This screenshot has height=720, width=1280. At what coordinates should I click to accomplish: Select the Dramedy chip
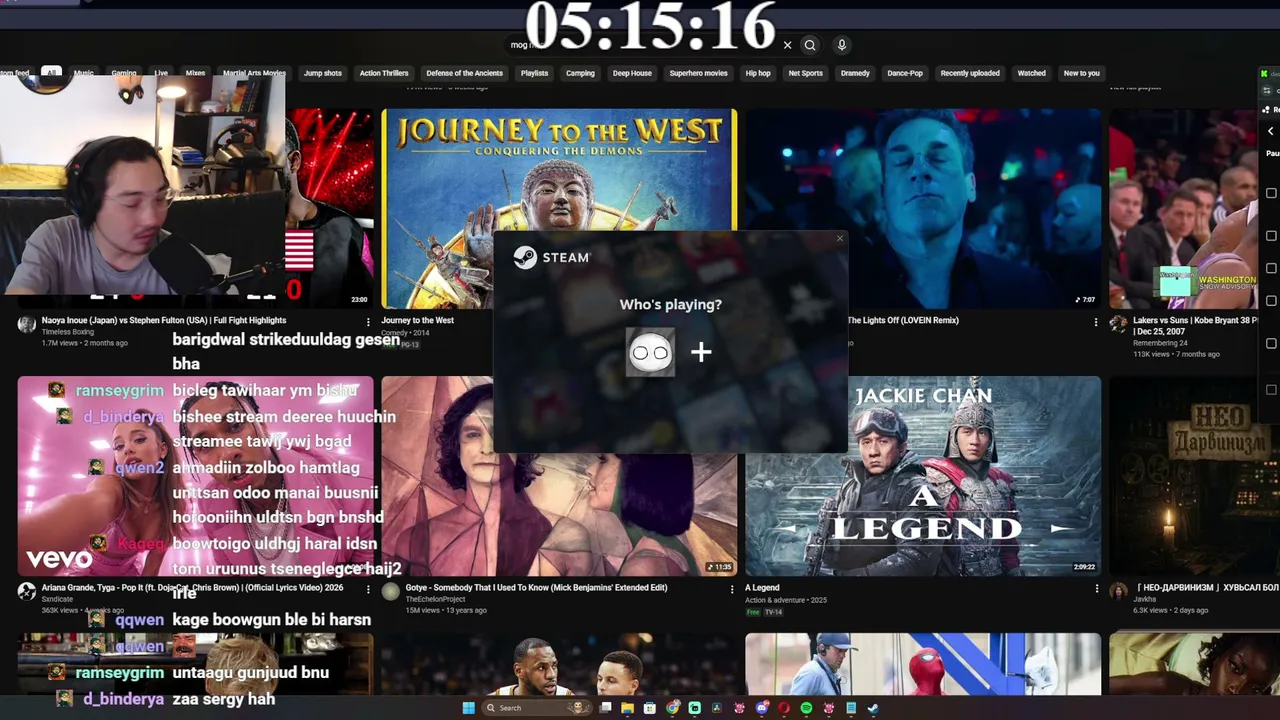[855, 73]
